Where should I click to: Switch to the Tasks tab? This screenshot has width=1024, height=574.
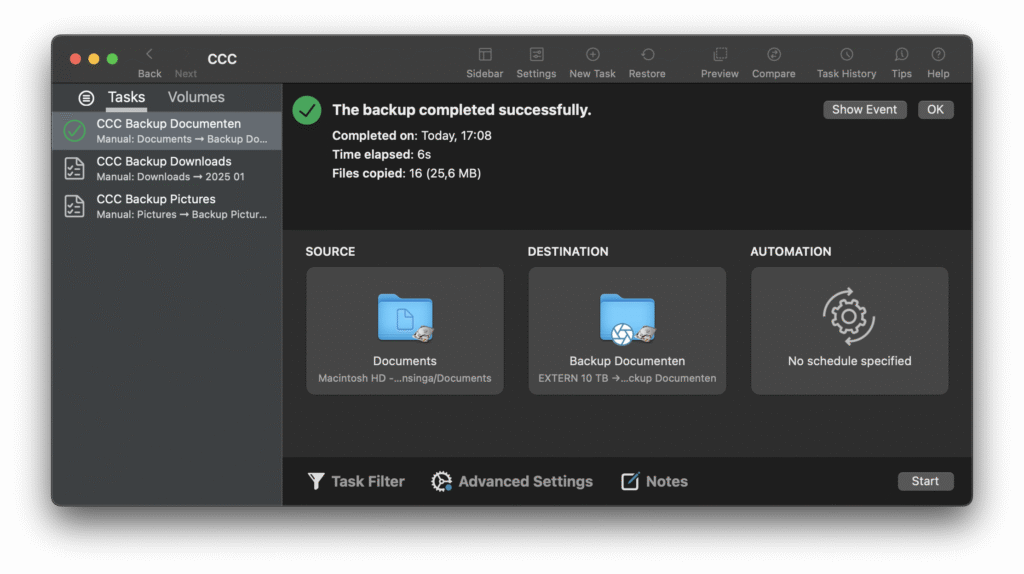[x=126, y=97]
